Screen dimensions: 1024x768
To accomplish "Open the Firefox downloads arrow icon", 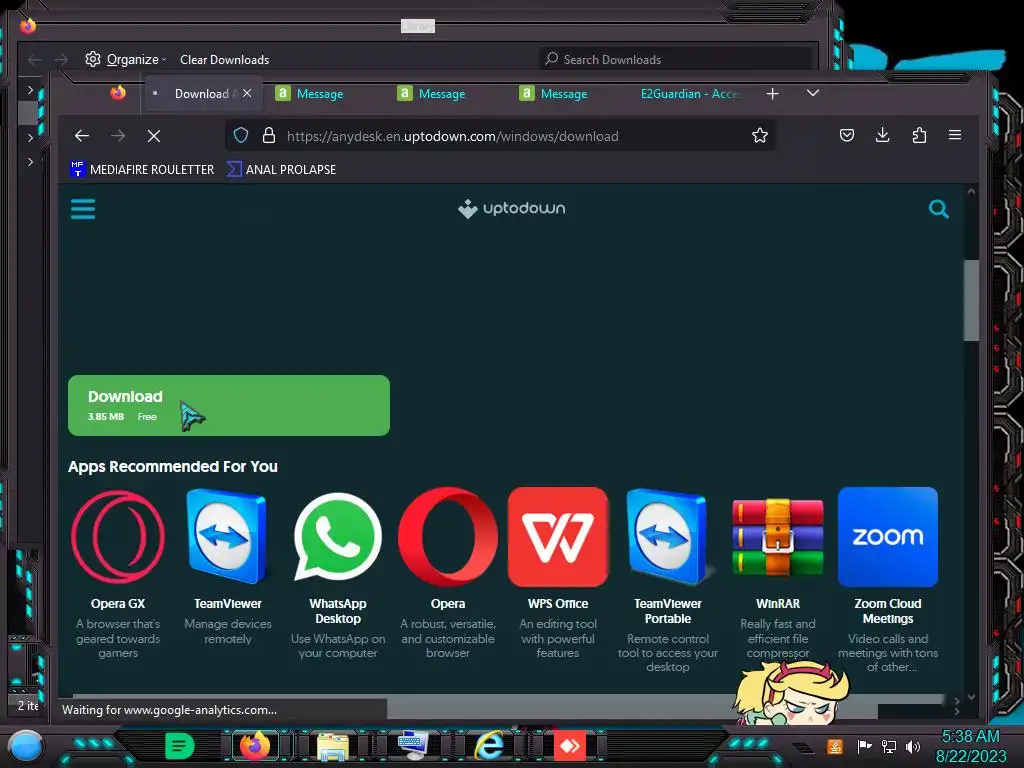I will pos(882,135).
